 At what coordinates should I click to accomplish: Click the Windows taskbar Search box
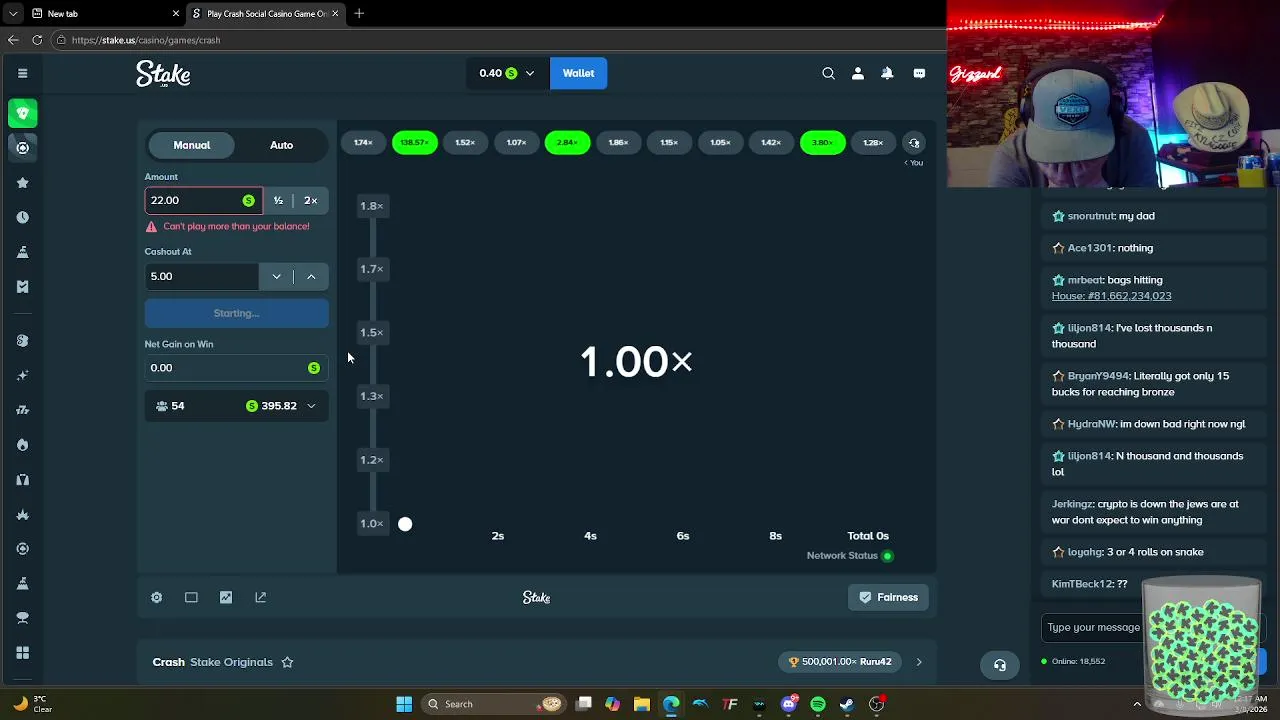(x=492, y=704)
